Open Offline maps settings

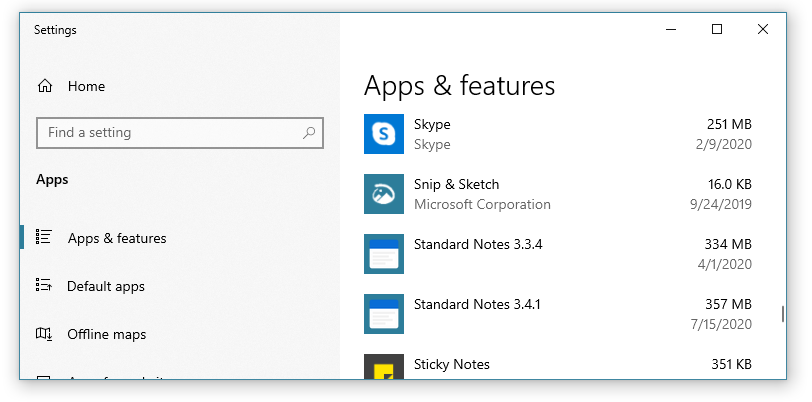(x=107, y=335)
